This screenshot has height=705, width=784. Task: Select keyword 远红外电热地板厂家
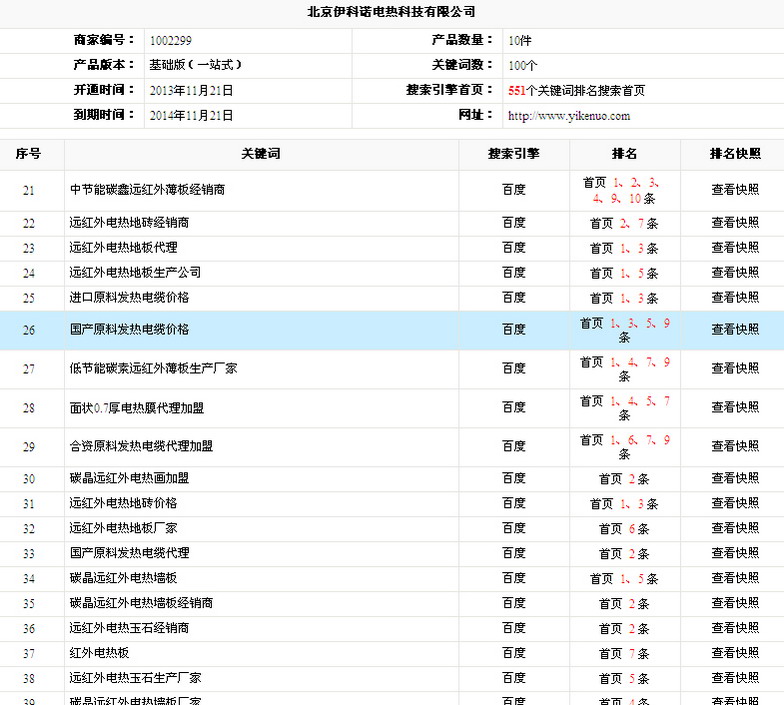pos(124,528)
